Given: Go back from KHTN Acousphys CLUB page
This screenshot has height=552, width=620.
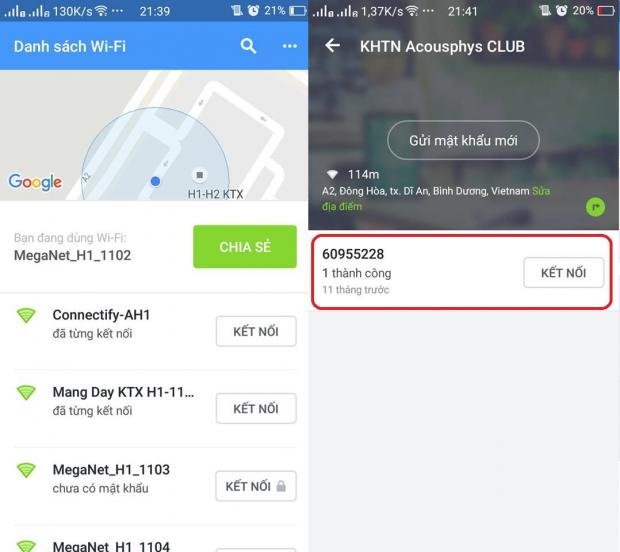Looking at the screenshot, I should (x=333, y=45).
